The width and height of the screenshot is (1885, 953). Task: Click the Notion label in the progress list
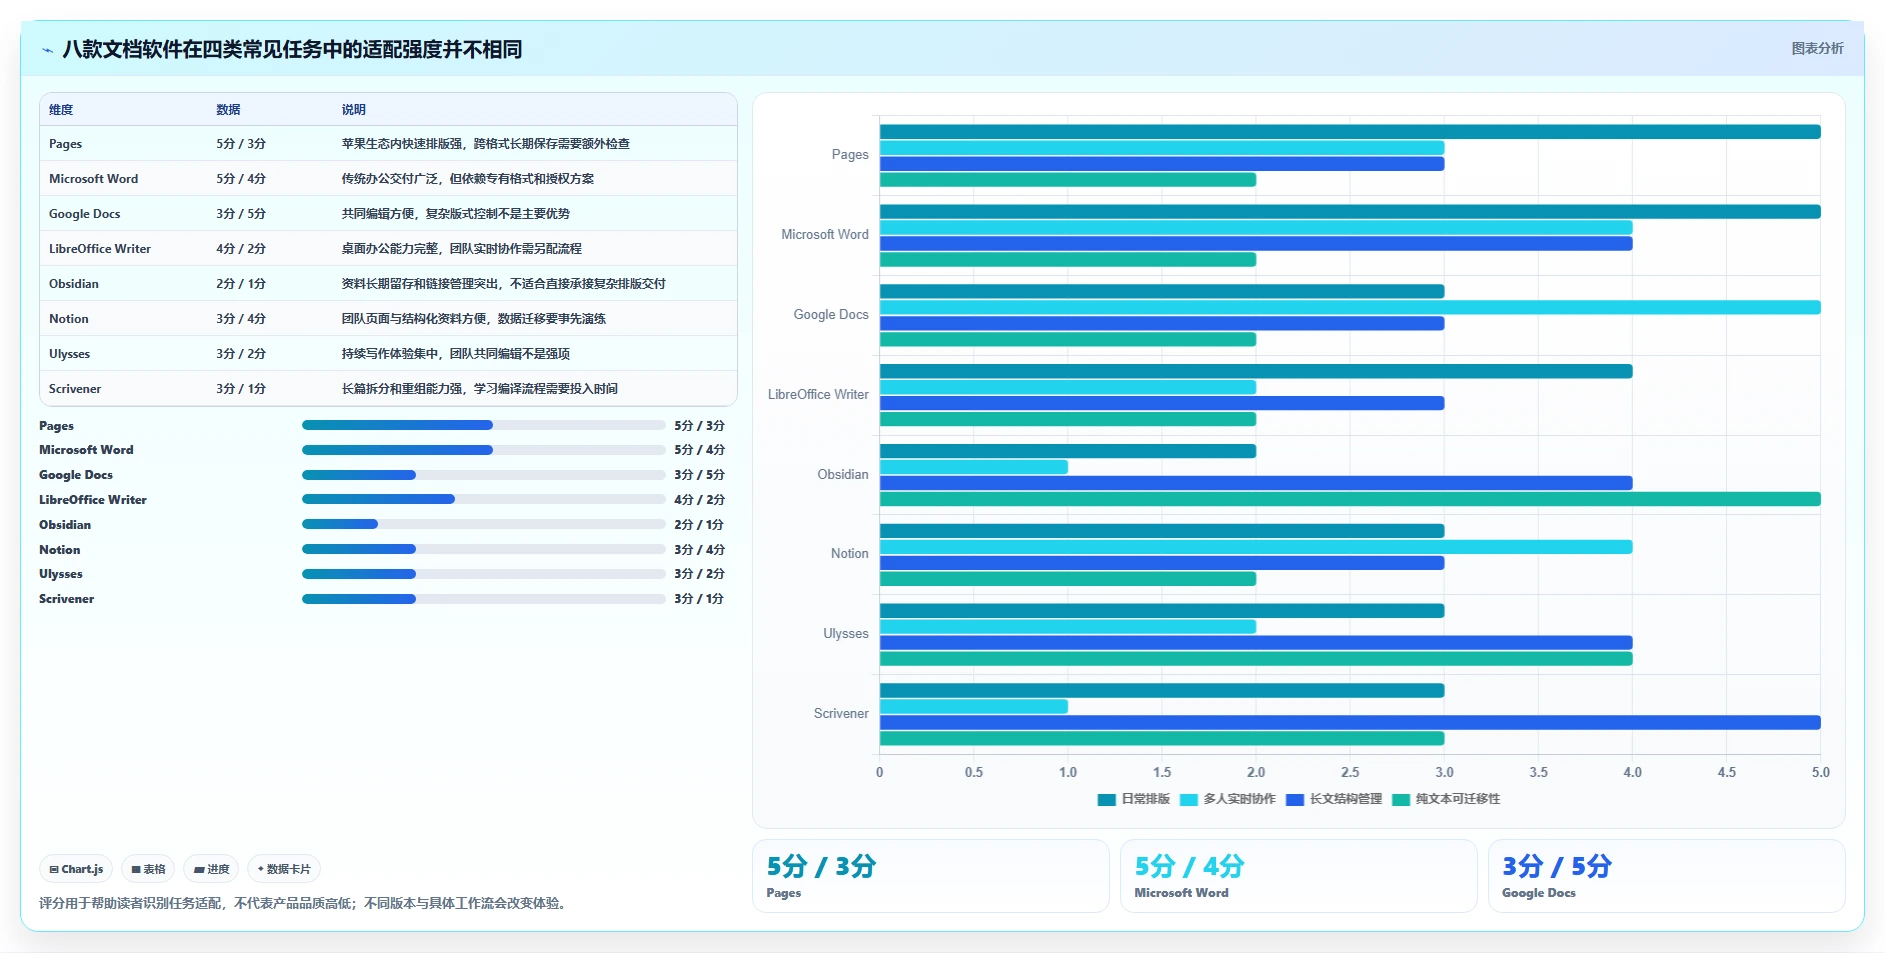pyautogui.click(x=59, y=550)
